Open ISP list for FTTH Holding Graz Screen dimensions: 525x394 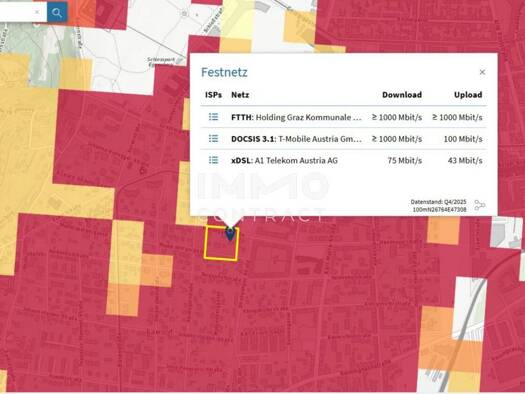tap(213, 117)
